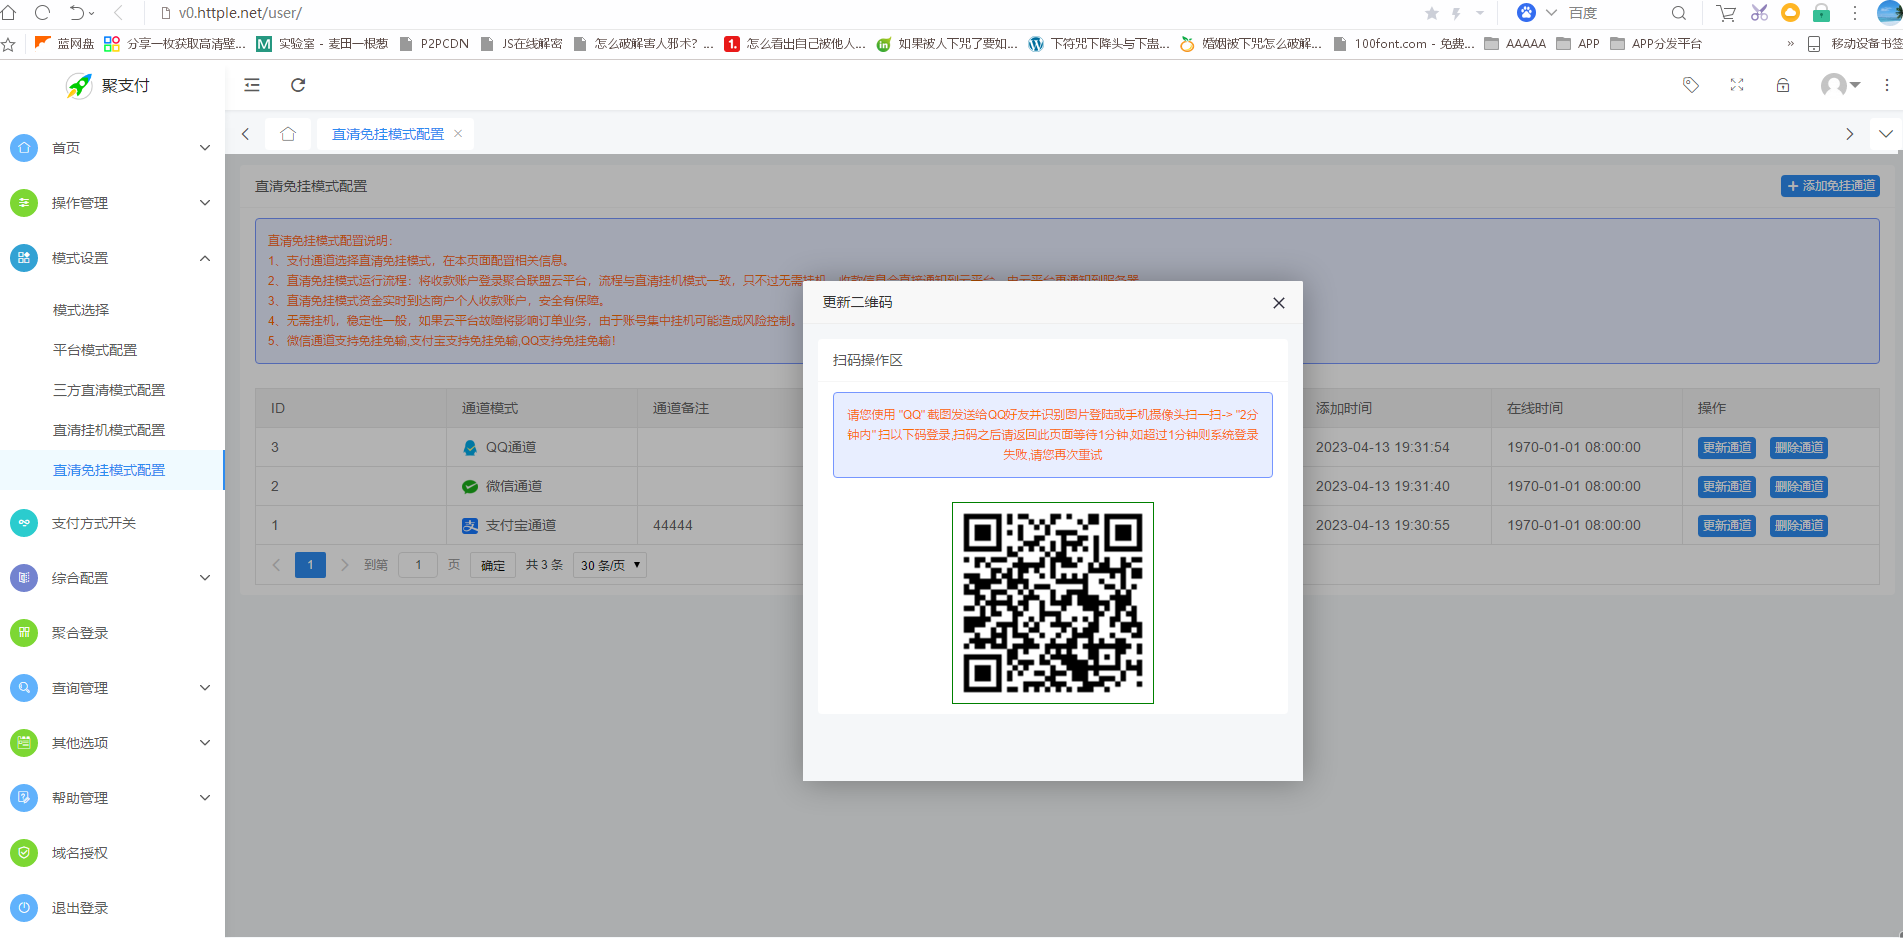Open the user avatar menu

(x=1840, y=85)
